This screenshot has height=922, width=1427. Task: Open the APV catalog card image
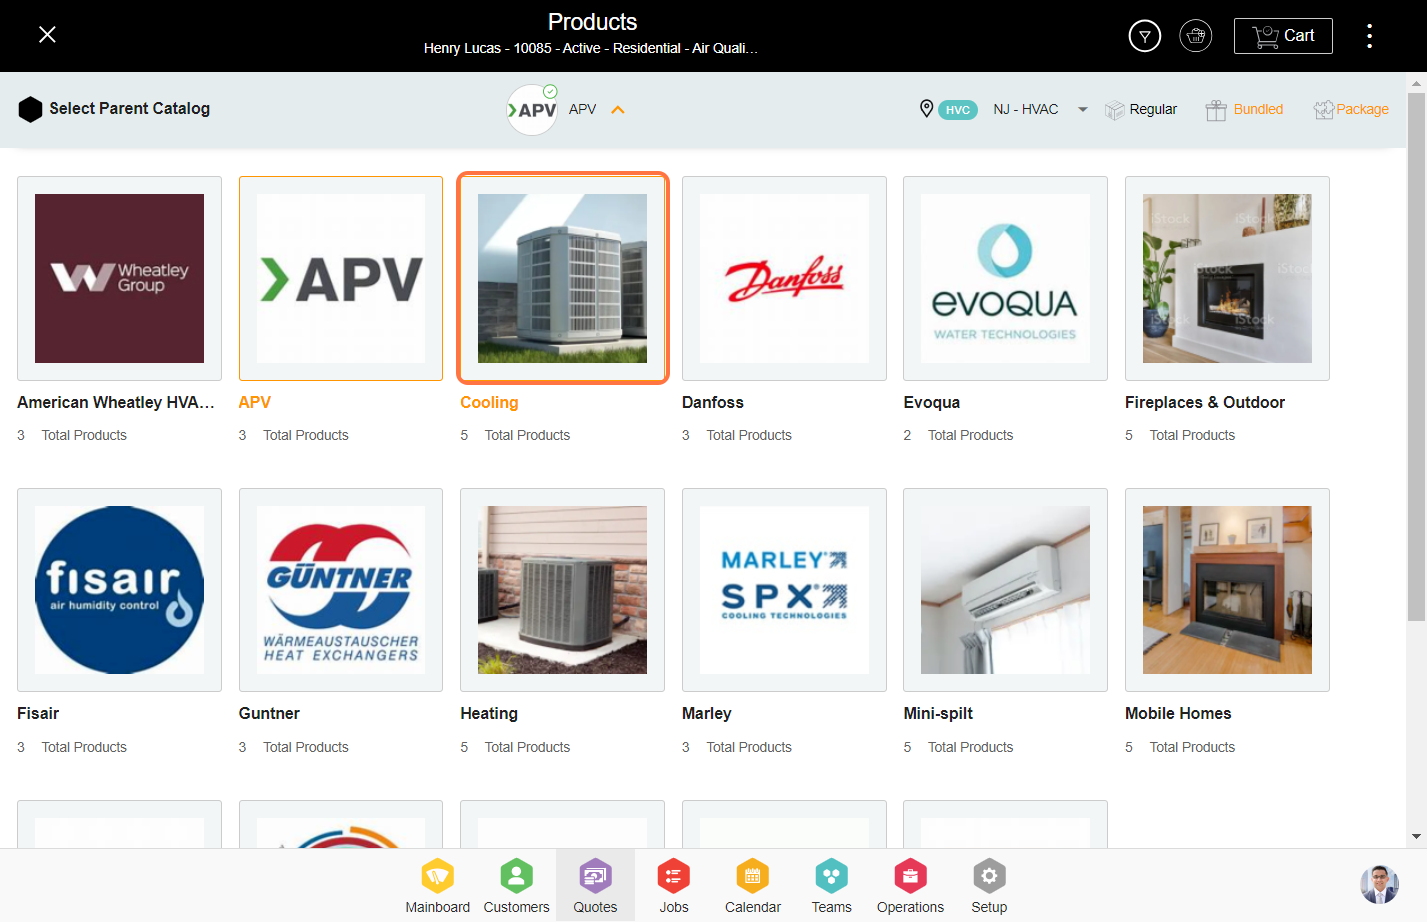[x=341, y=279]
